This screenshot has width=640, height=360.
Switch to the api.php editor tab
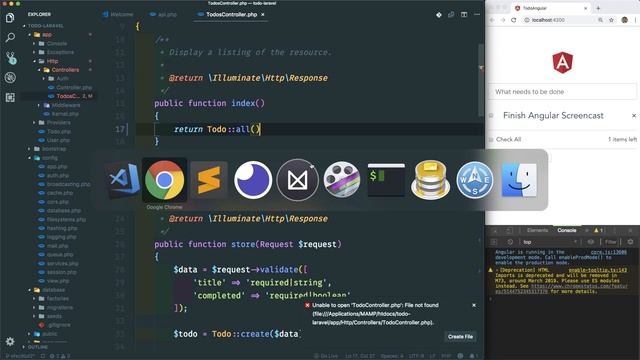tap(163, 14)
